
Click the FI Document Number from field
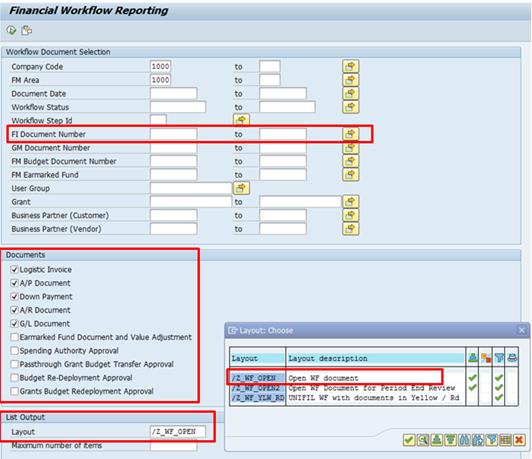tap(174, 134)
